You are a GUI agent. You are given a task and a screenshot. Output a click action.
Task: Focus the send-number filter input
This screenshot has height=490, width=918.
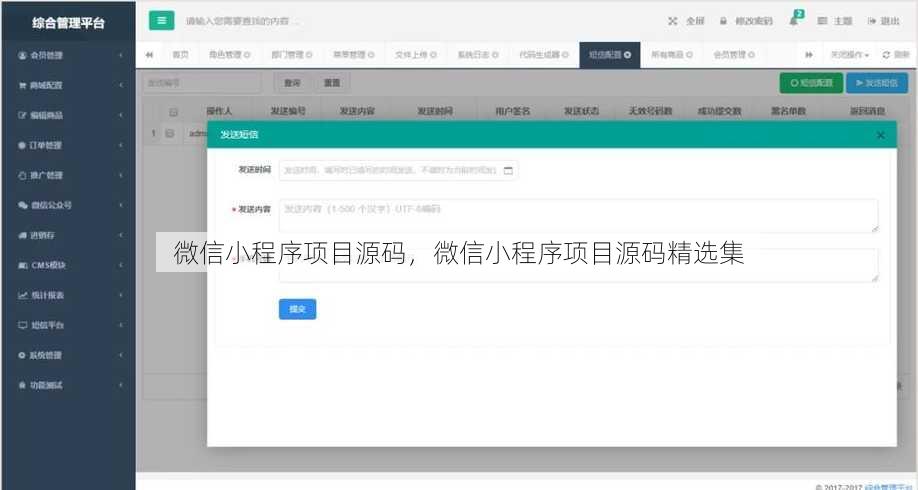click(x=202, y=83)
